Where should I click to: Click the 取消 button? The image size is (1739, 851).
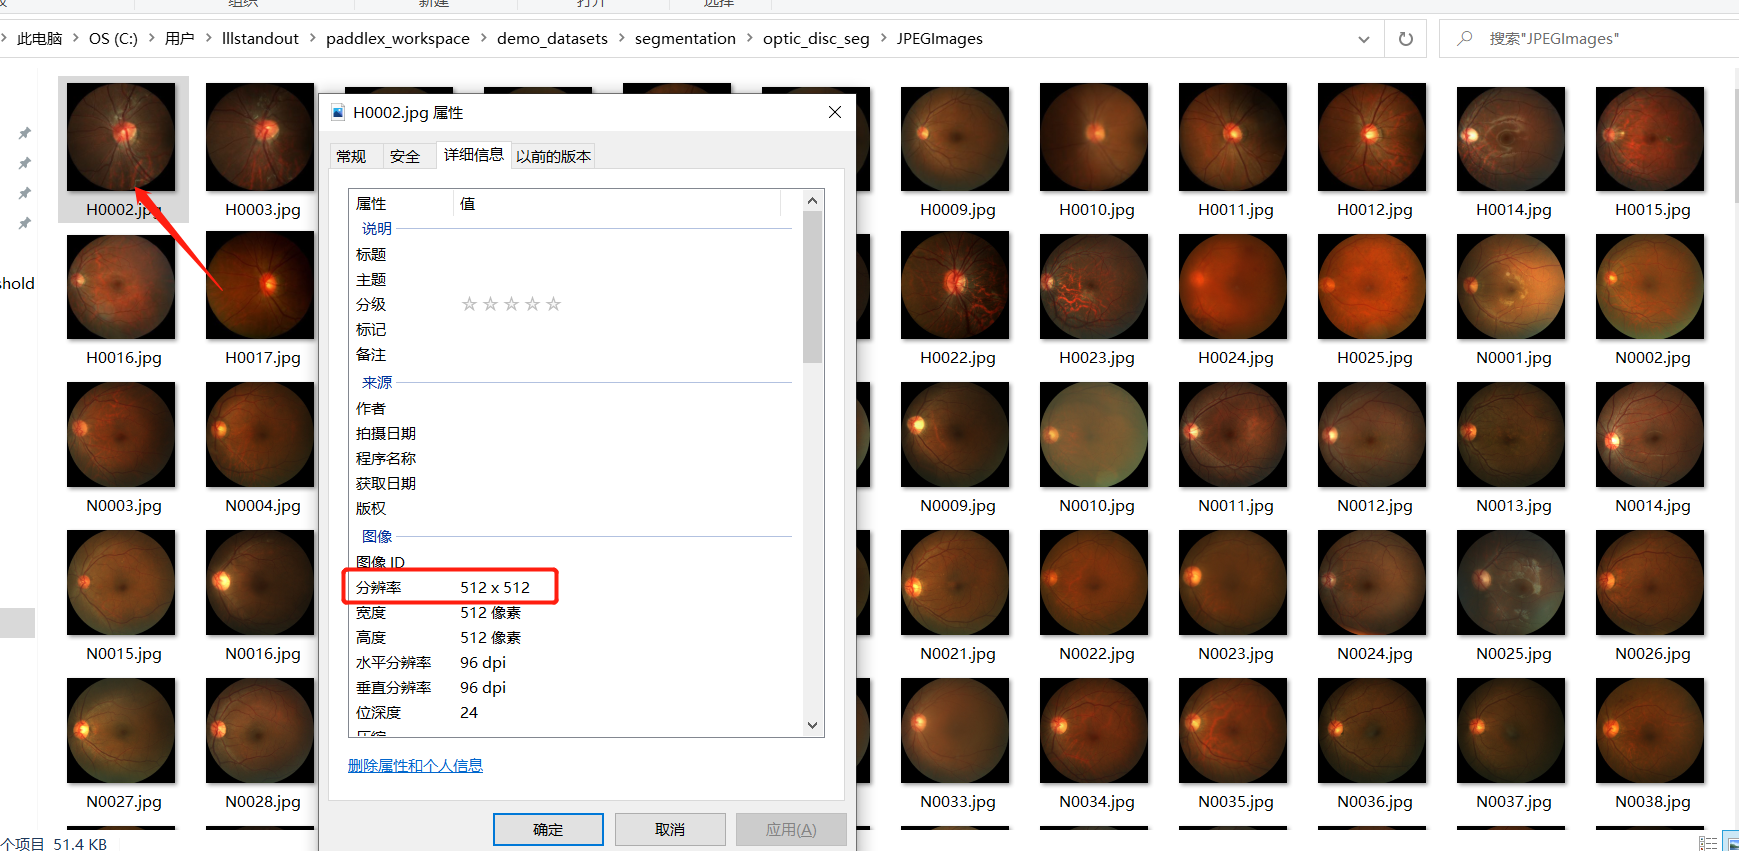(x=670, y=829)
